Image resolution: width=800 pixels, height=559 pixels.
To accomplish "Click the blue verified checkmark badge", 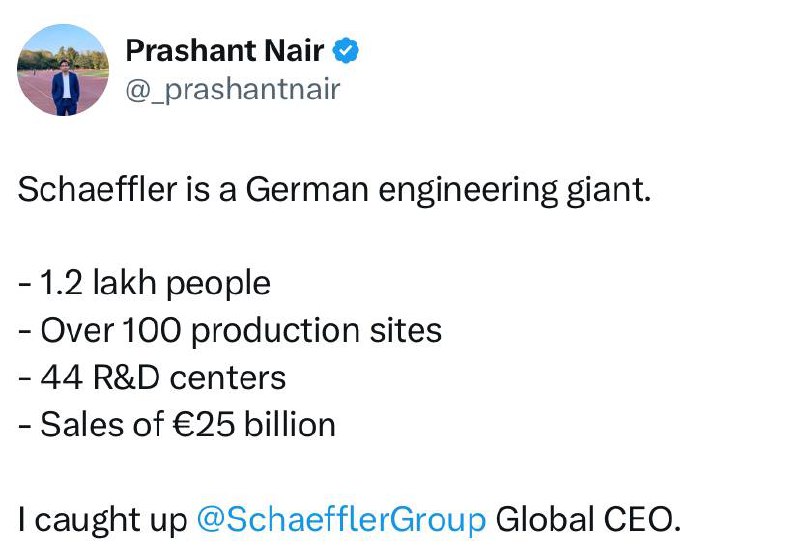I will 345,50.
